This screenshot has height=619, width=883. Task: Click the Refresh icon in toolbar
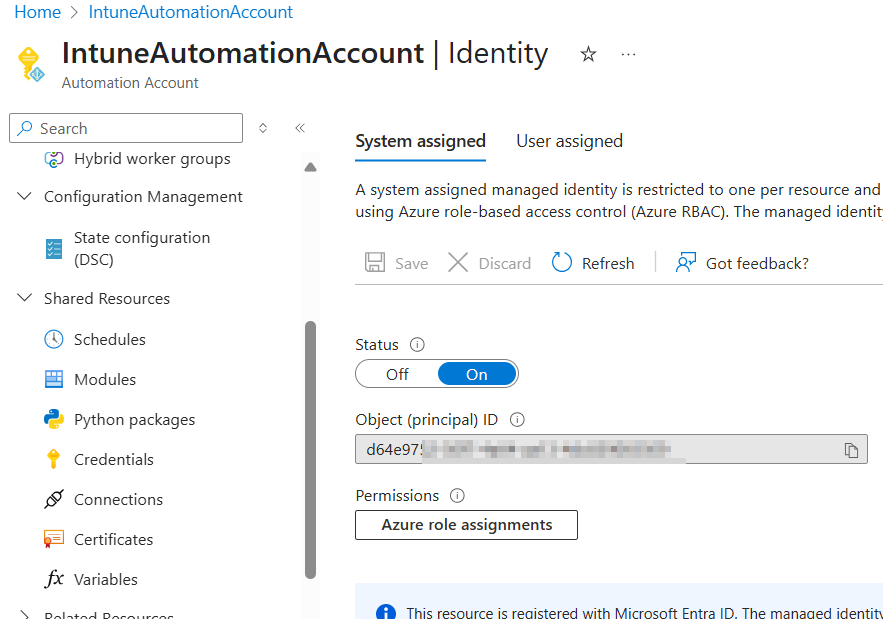coord(562,263)
